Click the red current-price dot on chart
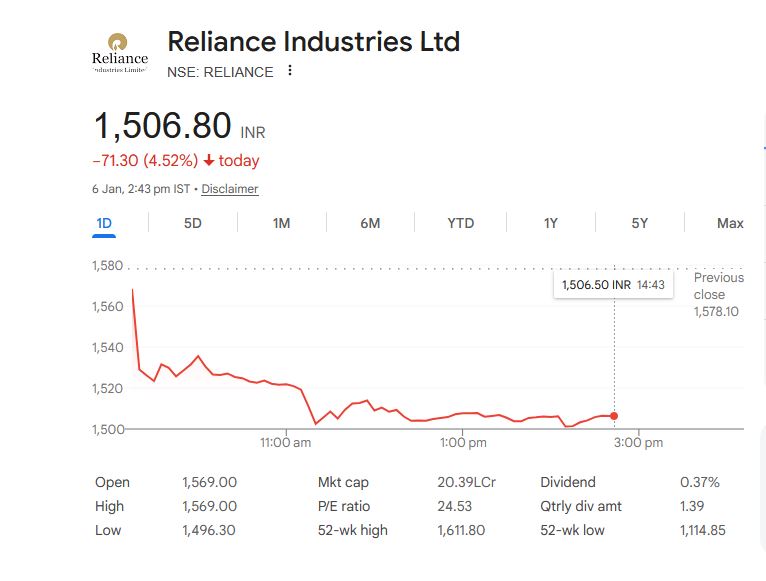 pyautogui.click(x=614, y=416)
